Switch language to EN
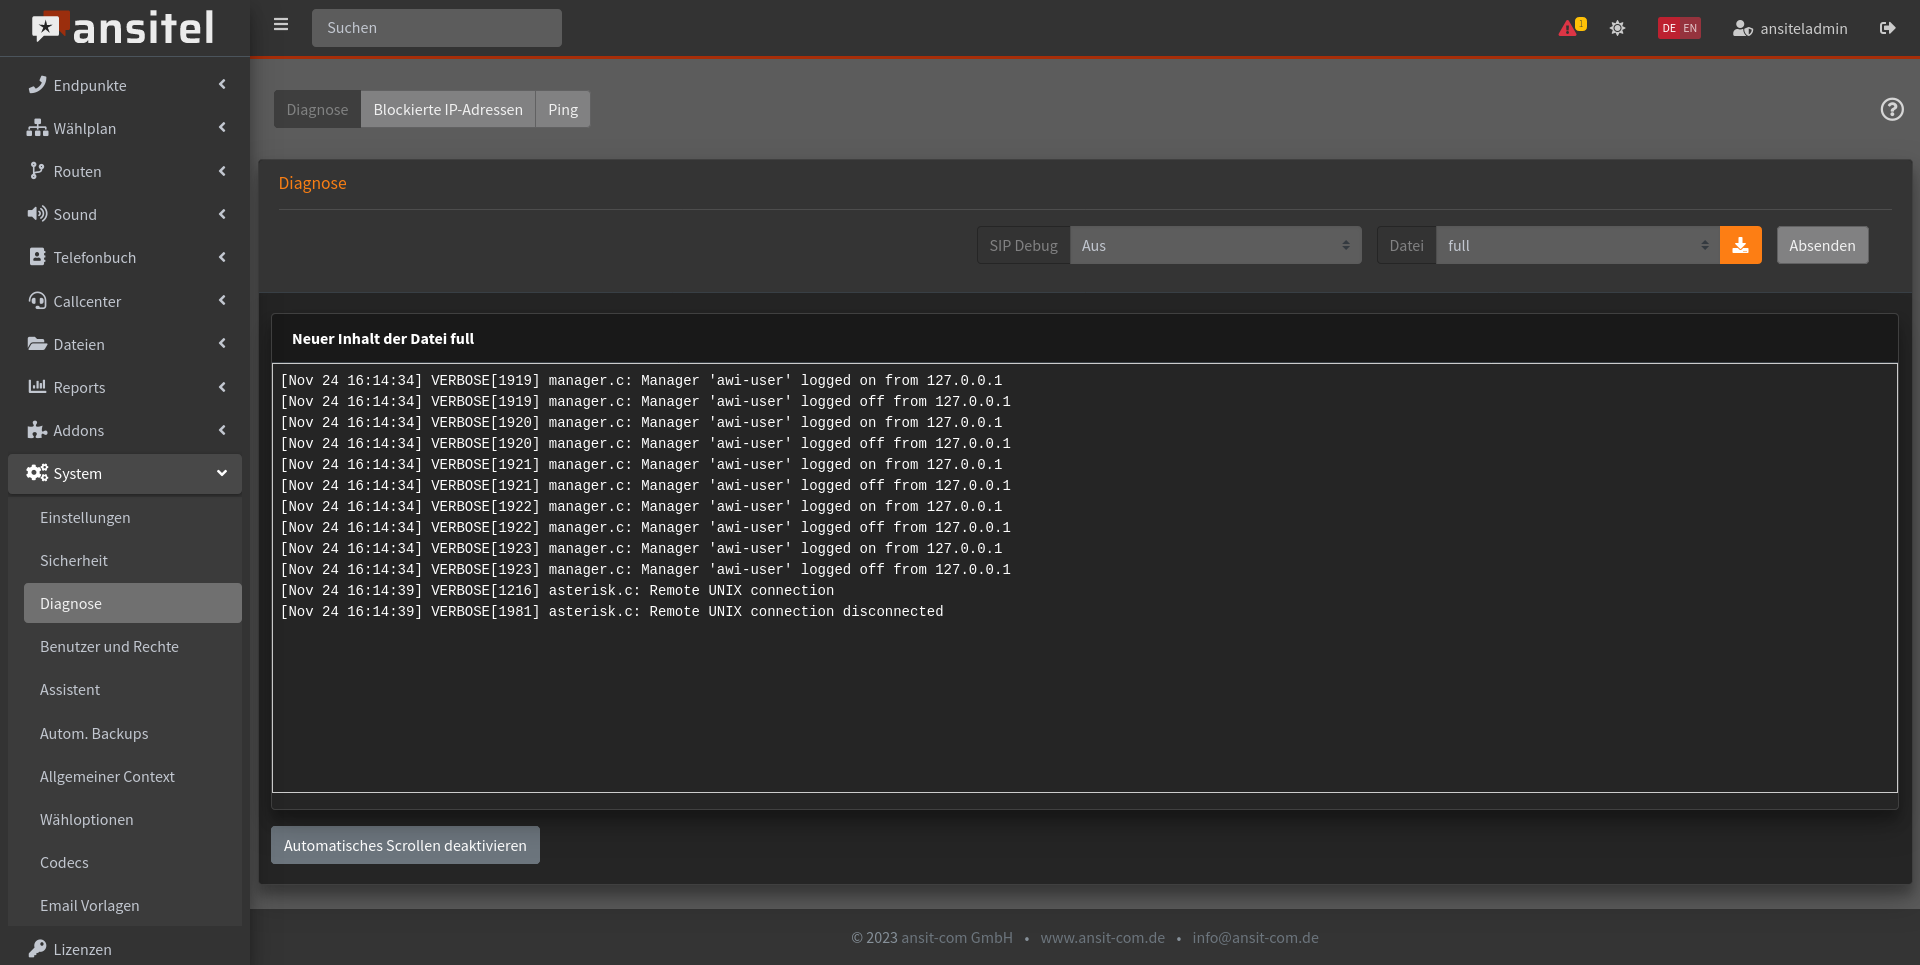This screenshot has width=1920, height=965. coord(1690,28)
